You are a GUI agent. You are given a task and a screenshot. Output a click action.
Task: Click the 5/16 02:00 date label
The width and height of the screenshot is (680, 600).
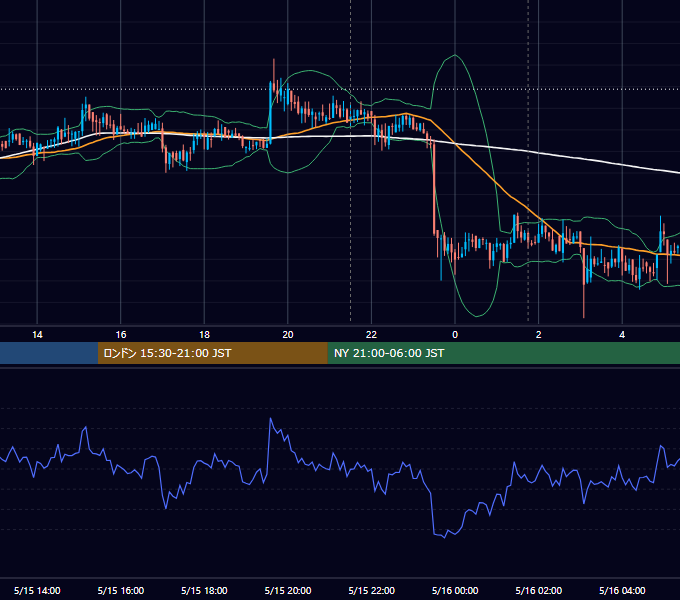(x=539, y=590)
